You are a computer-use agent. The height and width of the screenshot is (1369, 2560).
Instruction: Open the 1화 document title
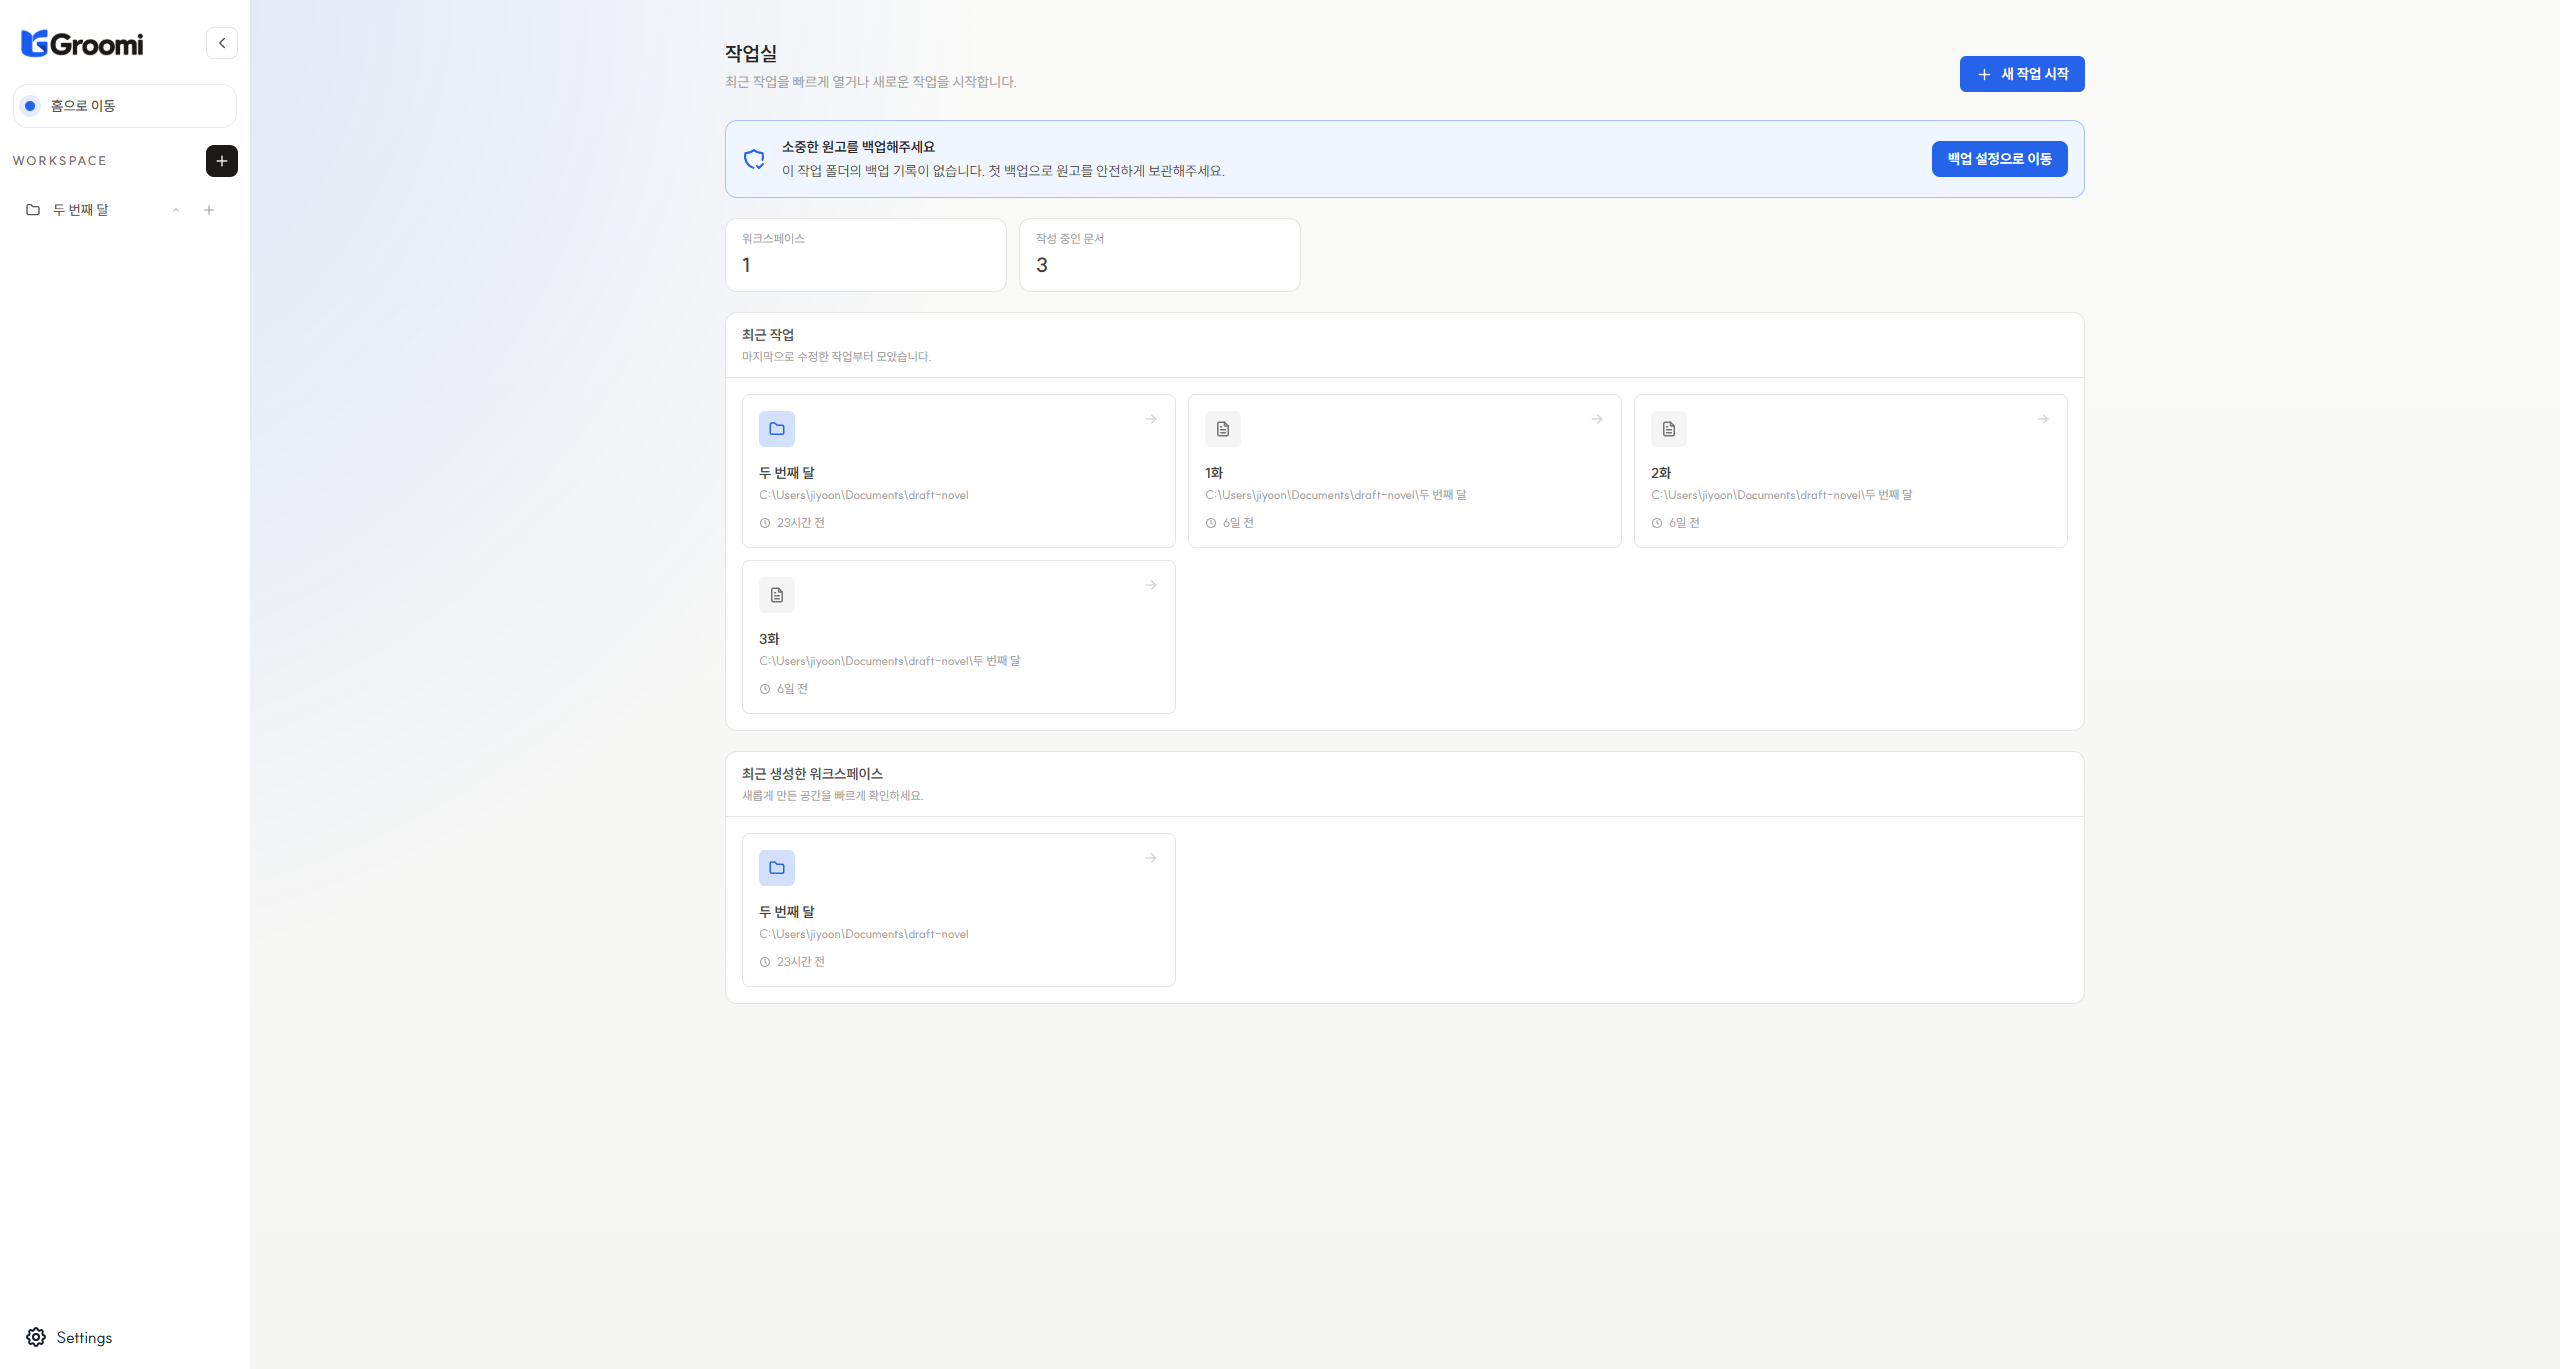point(1214,473)
